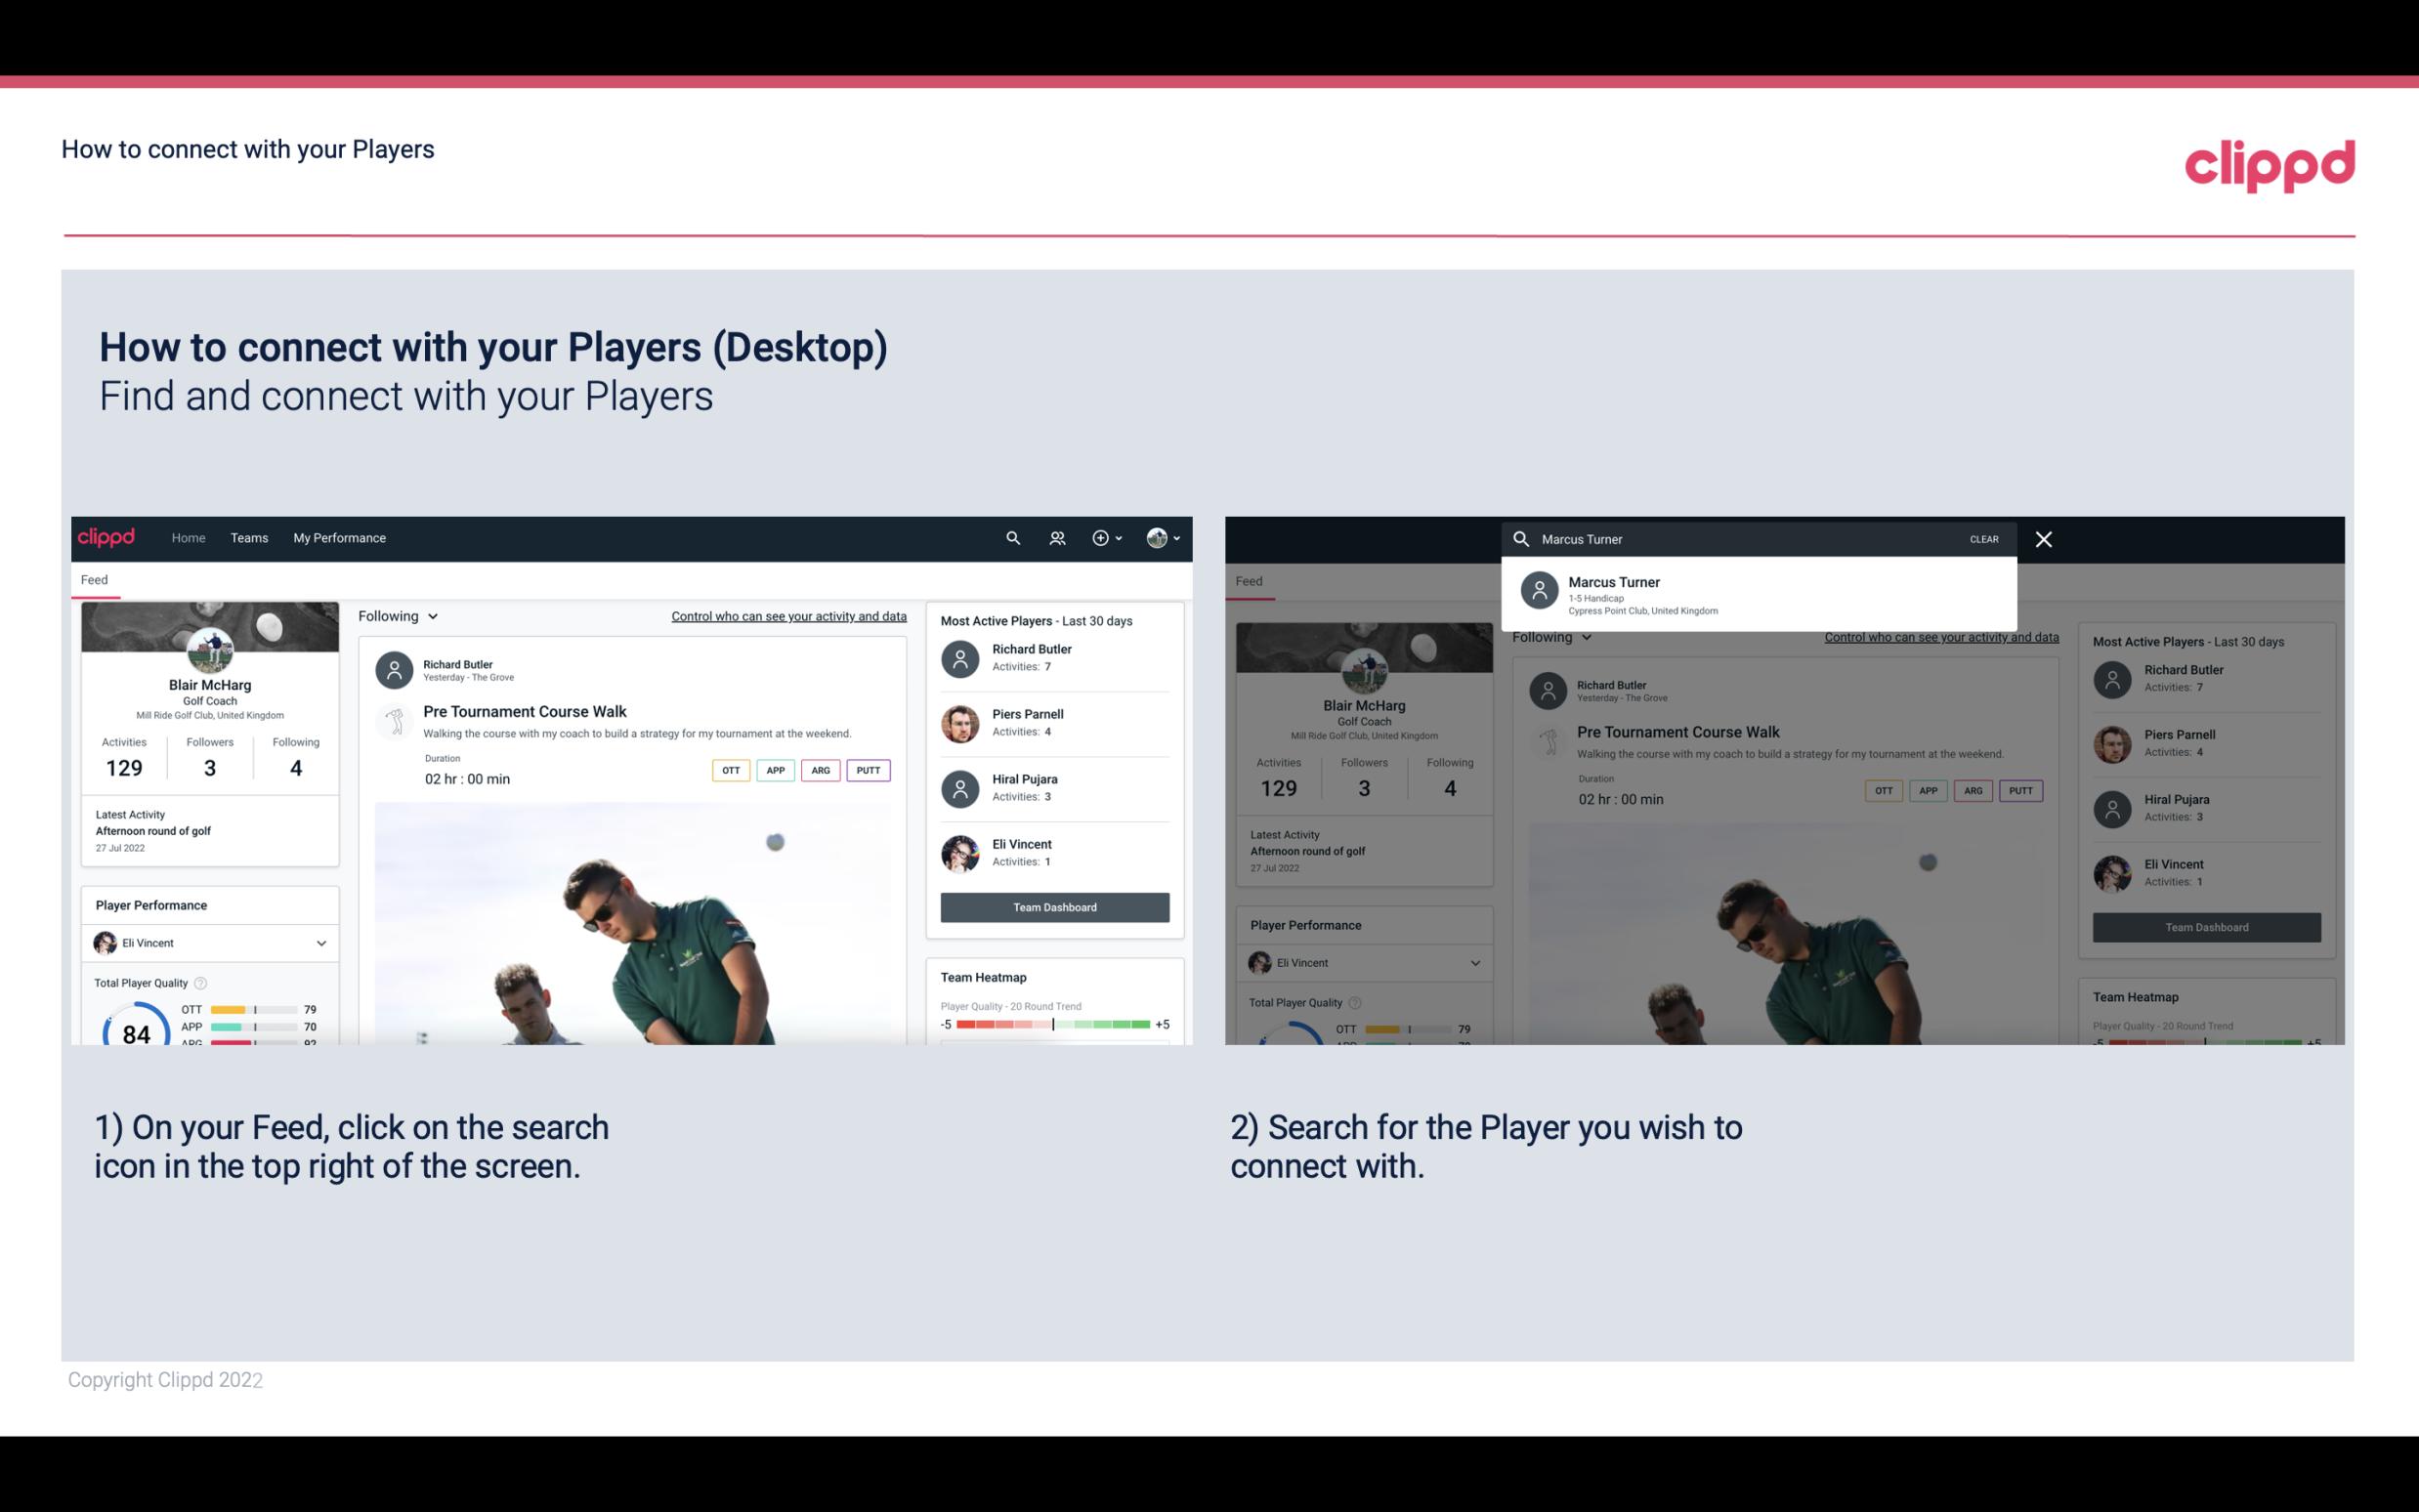
Task: Click the Team Dashboard button
Action: (1053, 905)
